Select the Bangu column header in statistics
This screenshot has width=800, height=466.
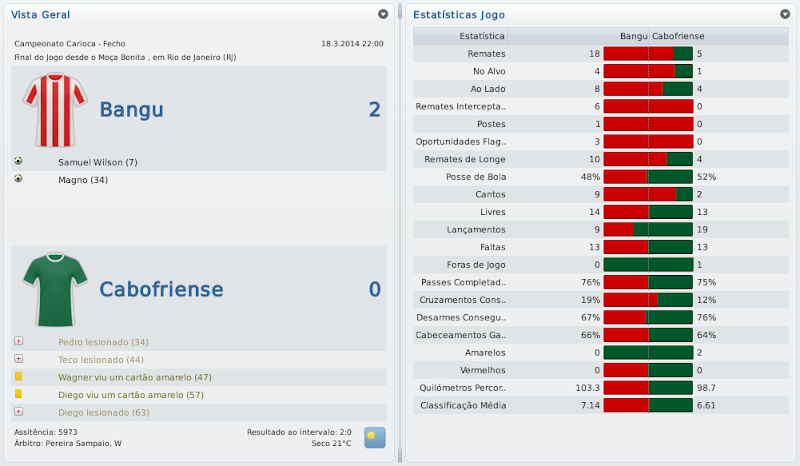633,36
